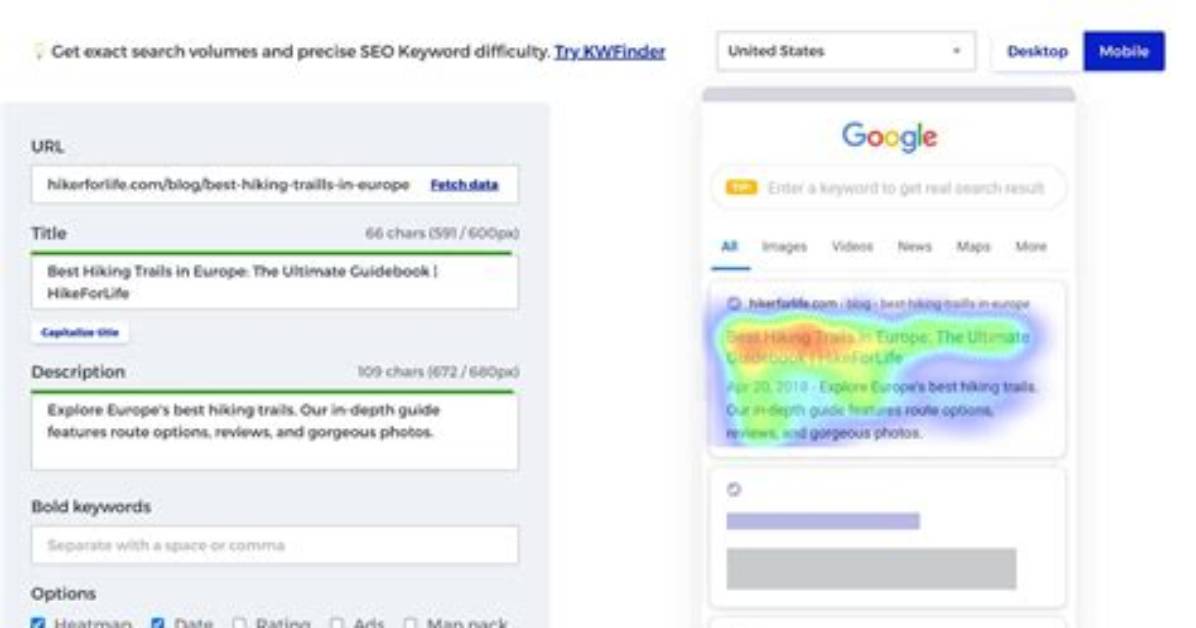Click the purple placeholder title bar
1196x628 pixels.
[823, 521]
